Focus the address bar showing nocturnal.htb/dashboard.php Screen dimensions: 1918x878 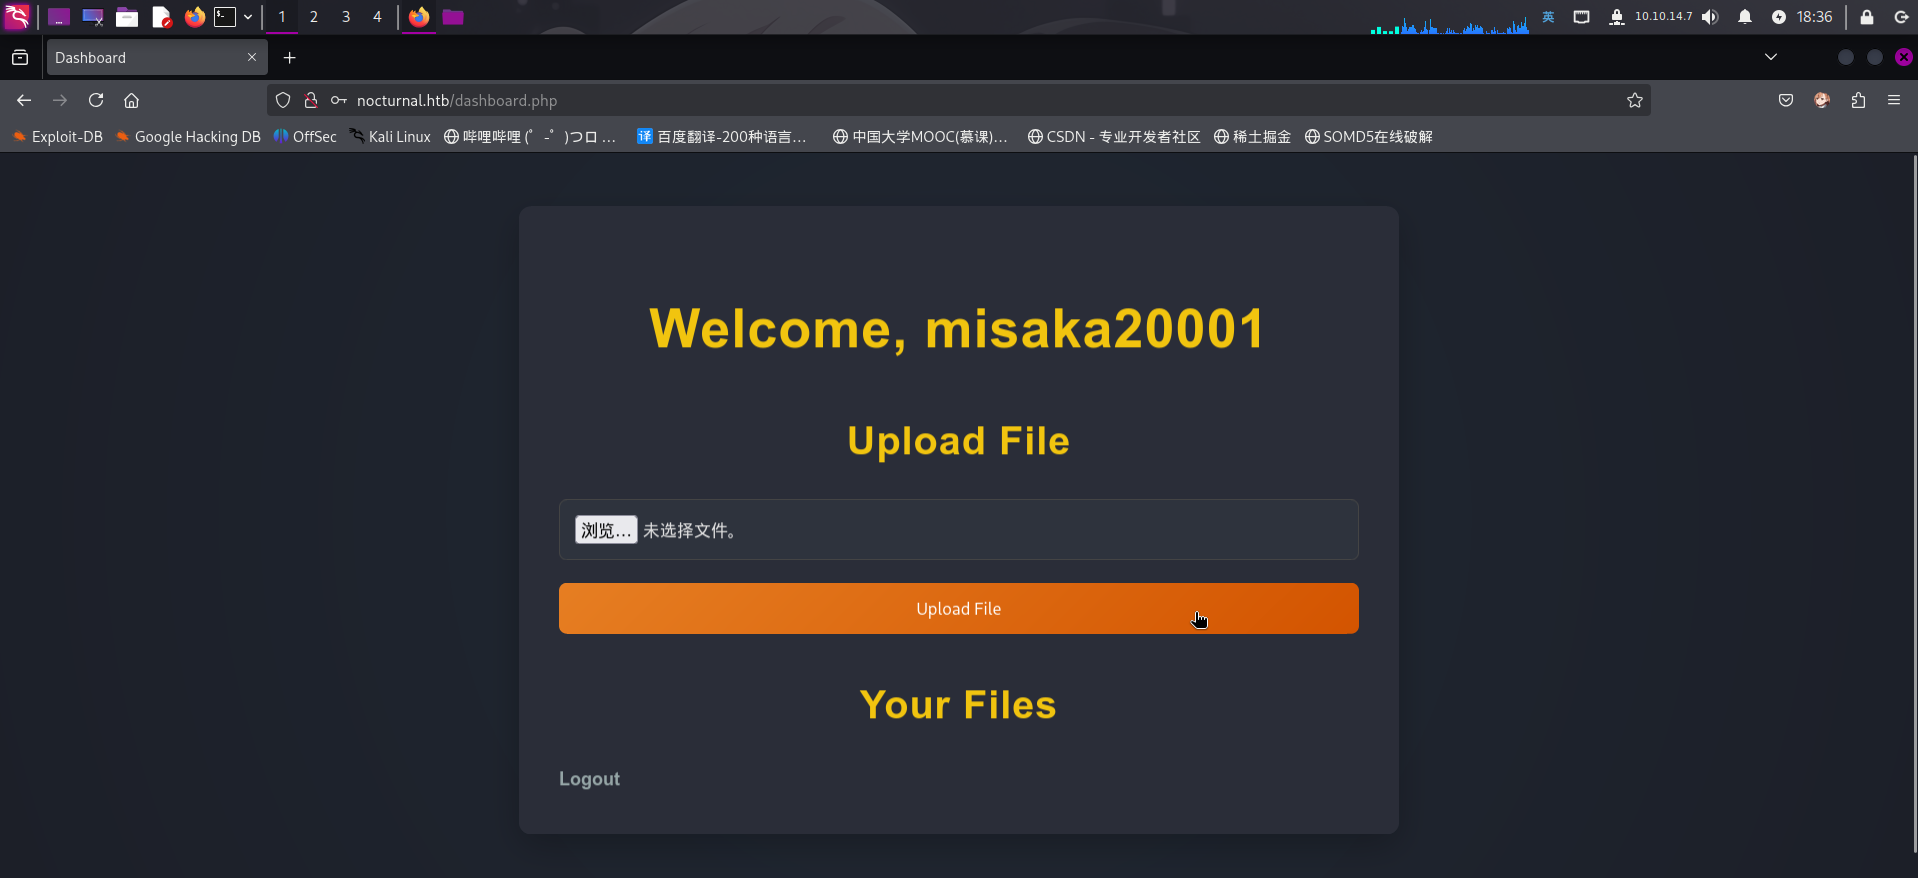click(x=958, y=100)
